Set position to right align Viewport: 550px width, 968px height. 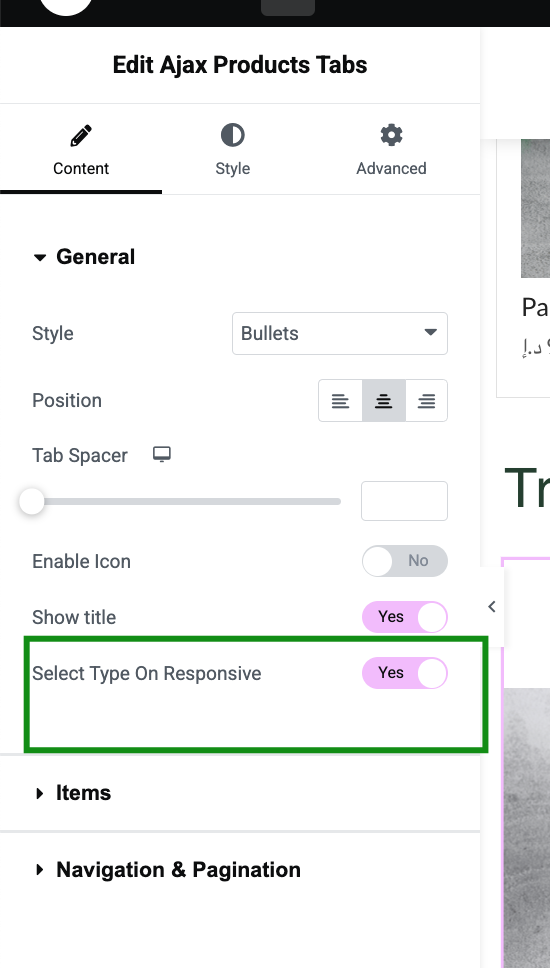(427, 401)
